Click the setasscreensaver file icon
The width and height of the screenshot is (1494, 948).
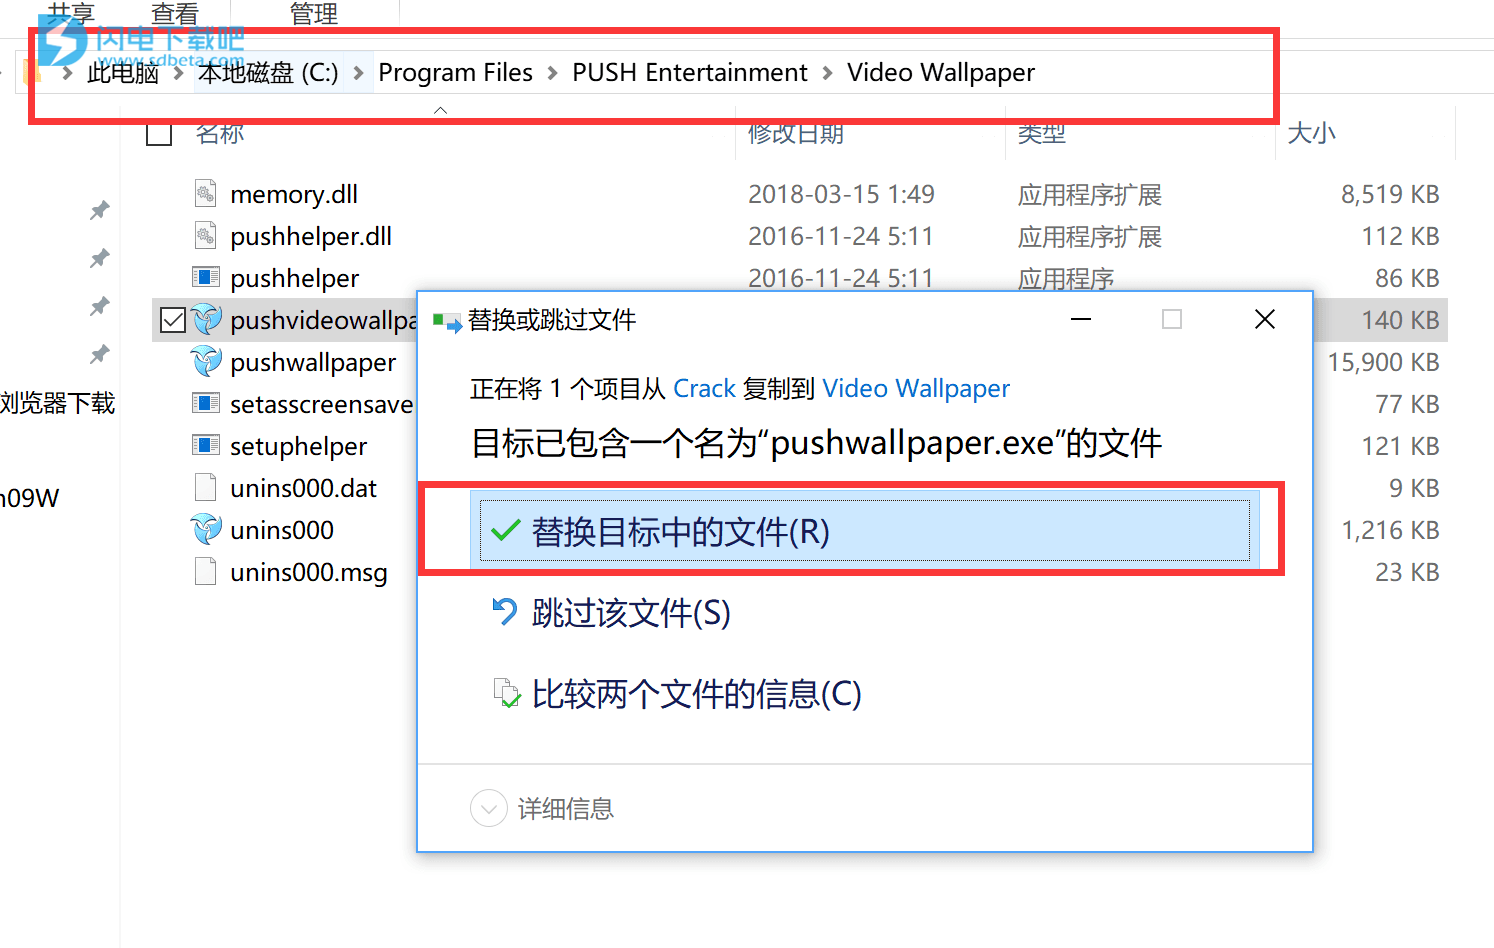[205, 403]
